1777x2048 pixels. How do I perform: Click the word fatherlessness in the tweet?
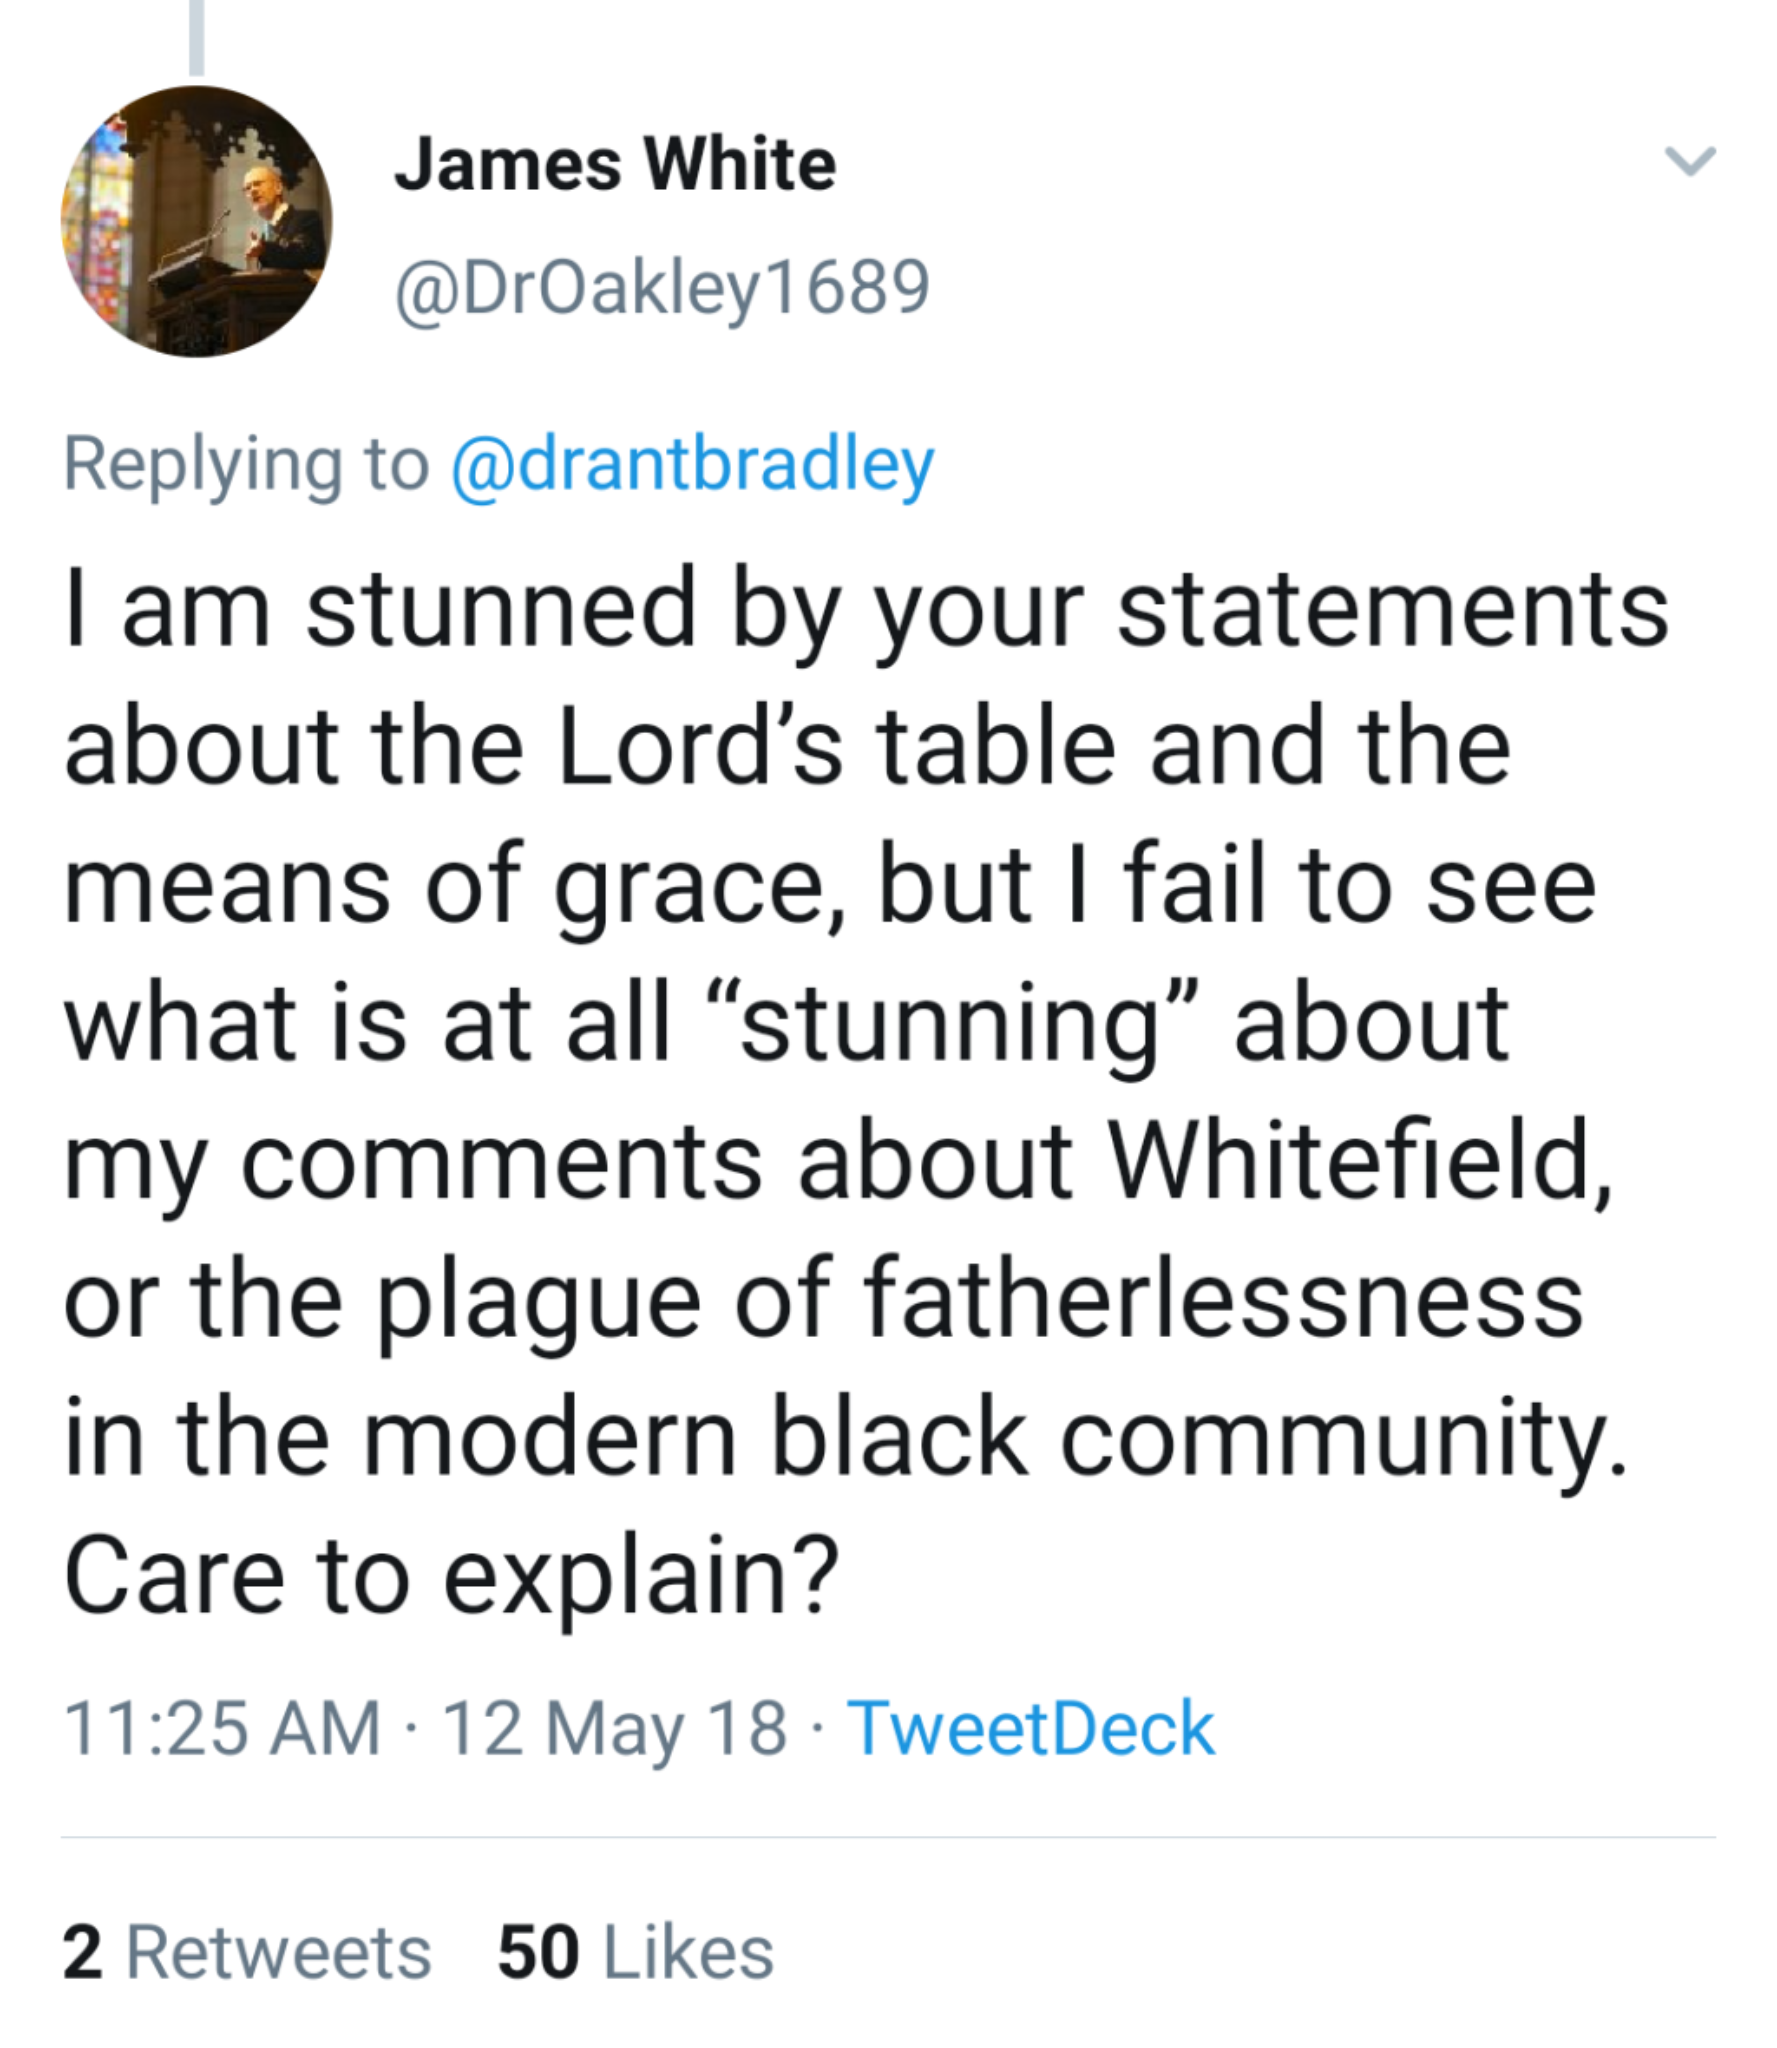click(1222, 1299)
